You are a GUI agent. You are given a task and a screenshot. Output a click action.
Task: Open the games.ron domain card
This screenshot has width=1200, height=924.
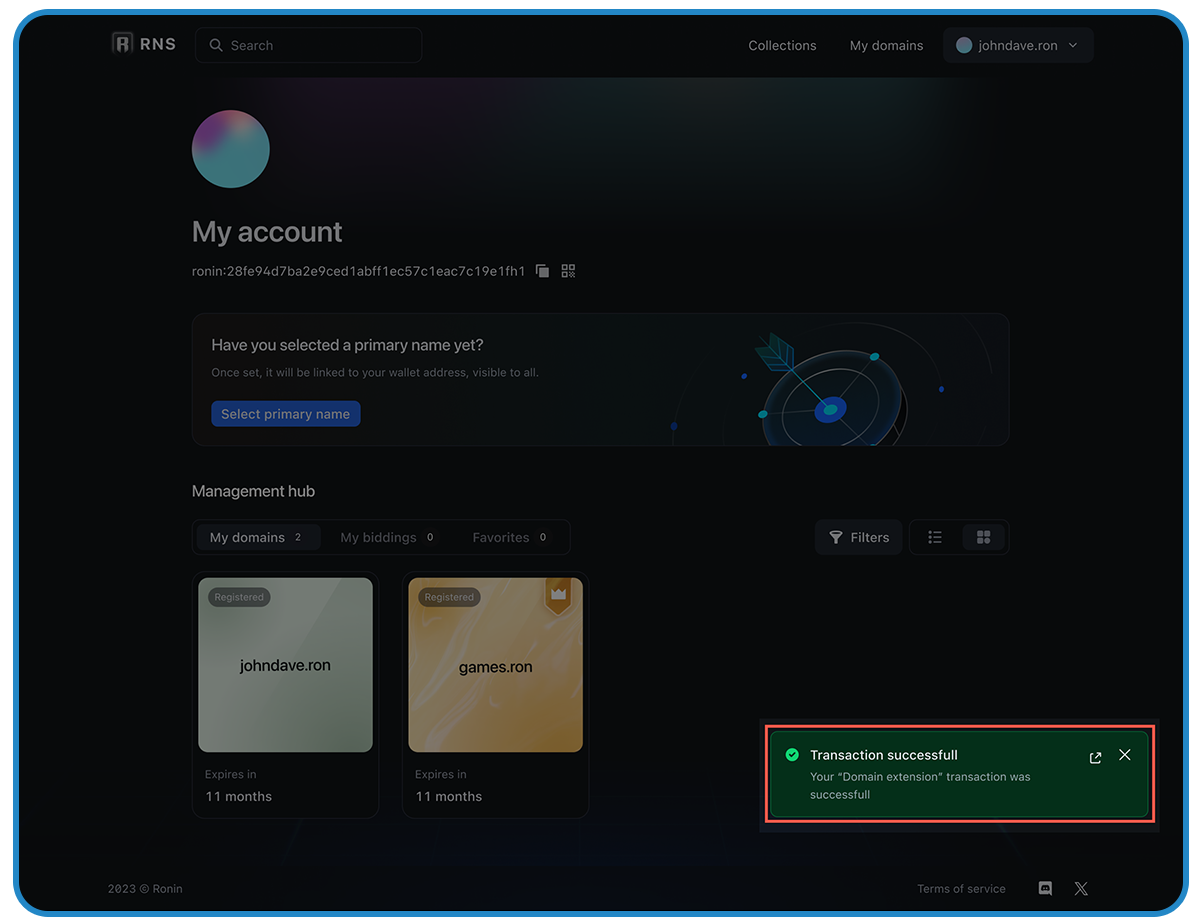pos(495,695)
